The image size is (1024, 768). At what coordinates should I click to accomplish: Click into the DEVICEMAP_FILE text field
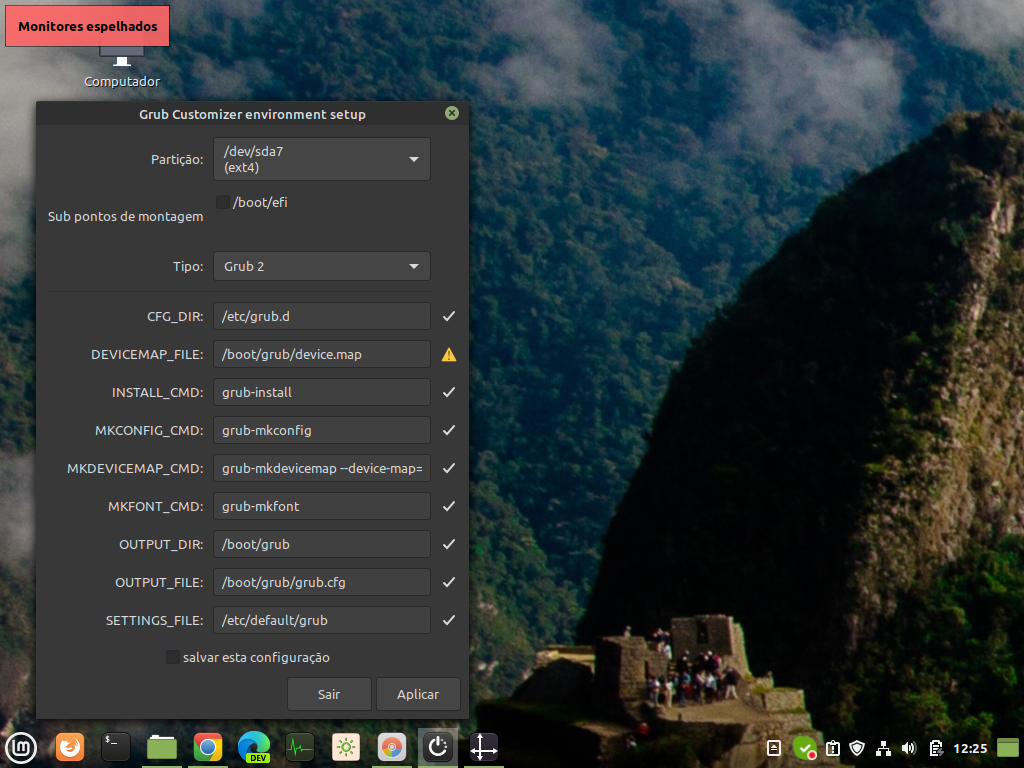[321, 354]
